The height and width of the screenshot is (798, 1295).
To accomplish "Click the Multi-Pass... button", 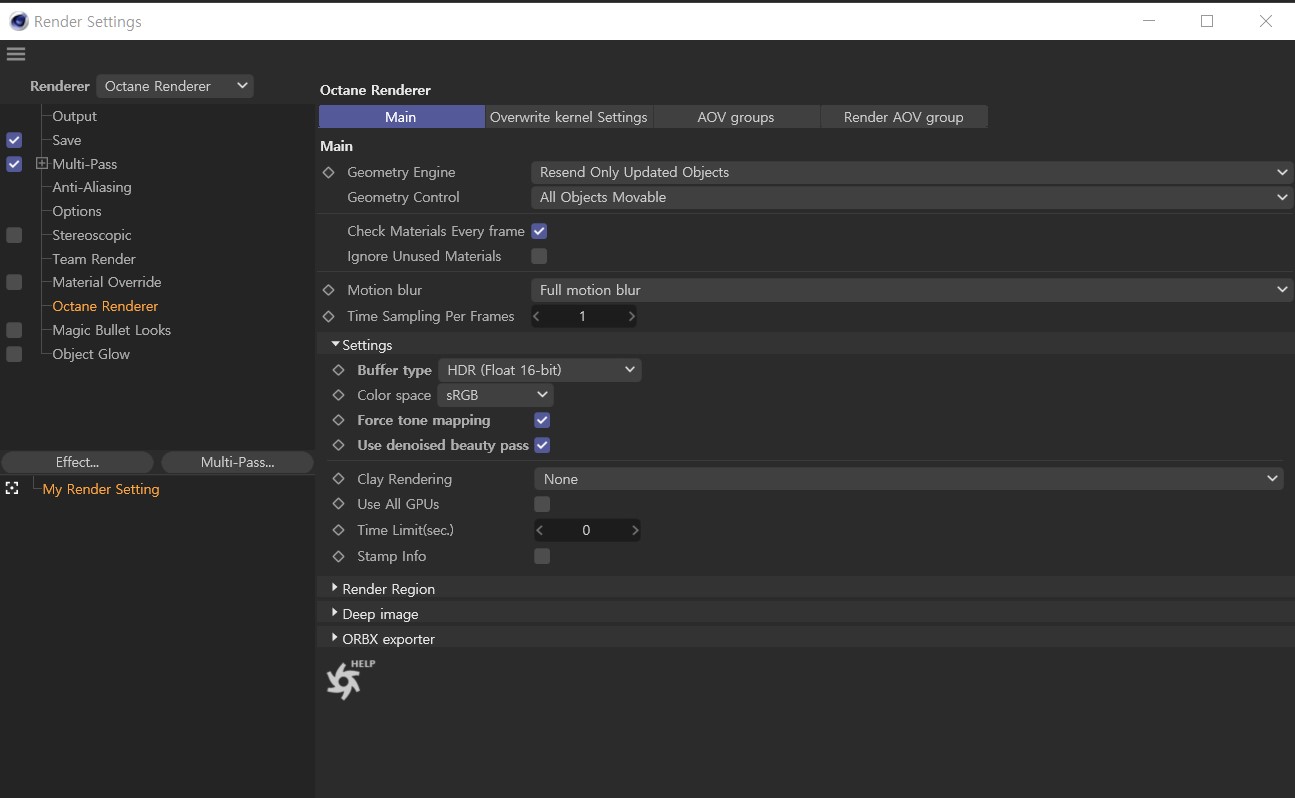I will coord(237,462).
